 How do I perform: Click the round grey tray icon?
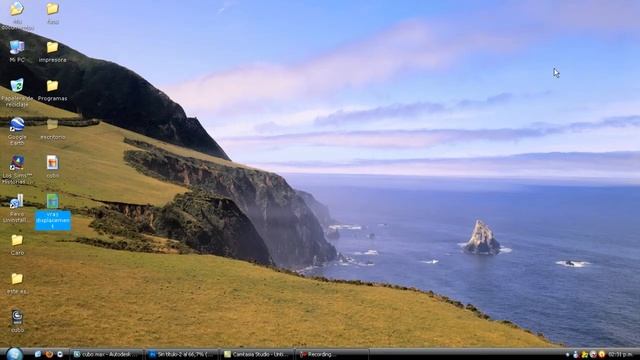coord(593,354)
